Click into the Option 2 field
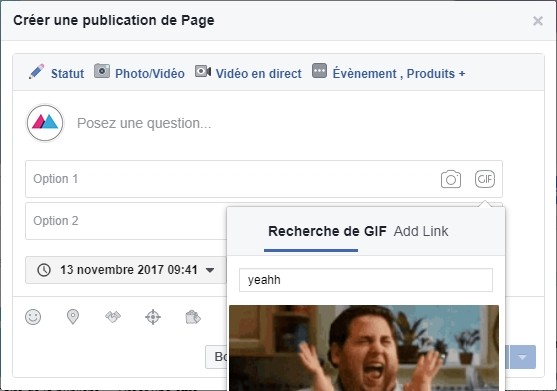557x391 pixels. 126,221
